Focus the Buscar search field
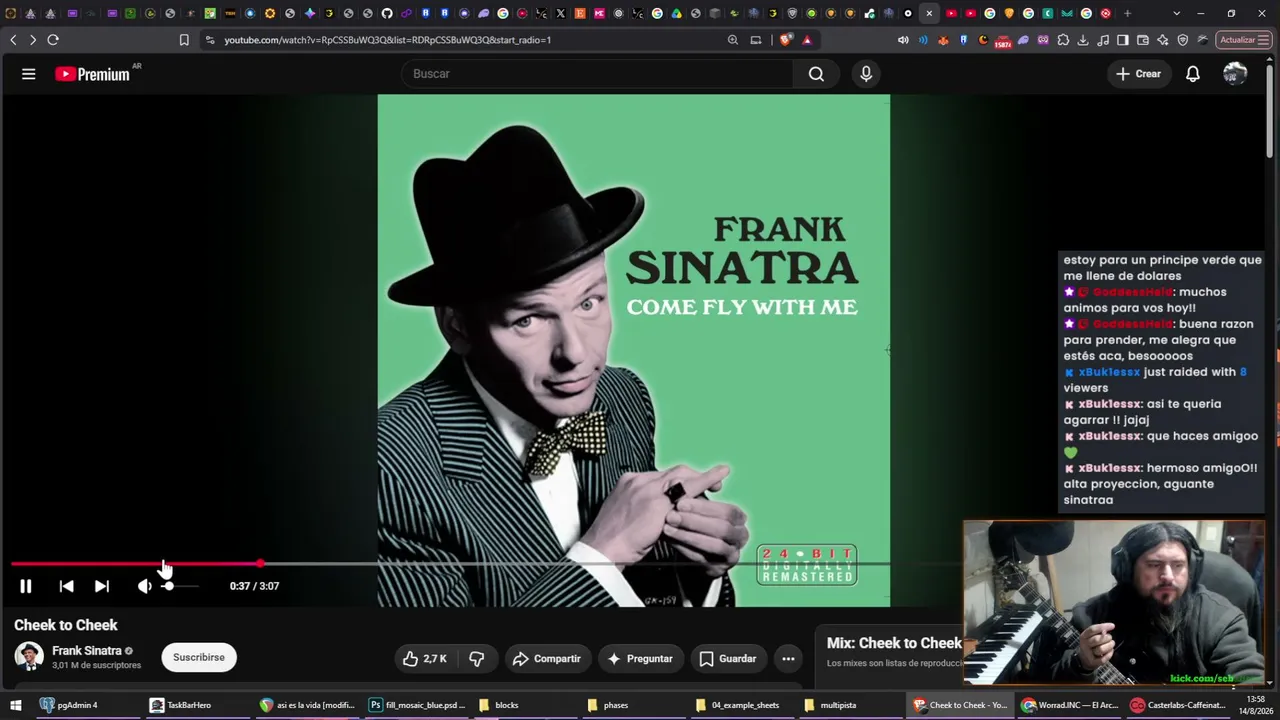This screenshot has height=720, width=1280. tap(598, 74)
